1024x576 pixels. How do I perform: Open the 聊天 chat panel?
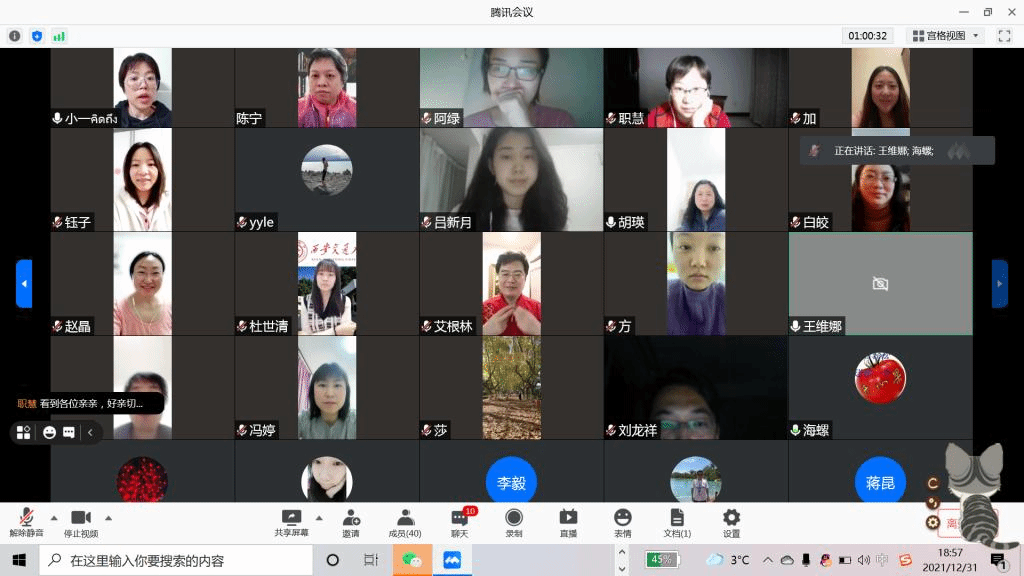pyautogui.click(x=460, y=523)
